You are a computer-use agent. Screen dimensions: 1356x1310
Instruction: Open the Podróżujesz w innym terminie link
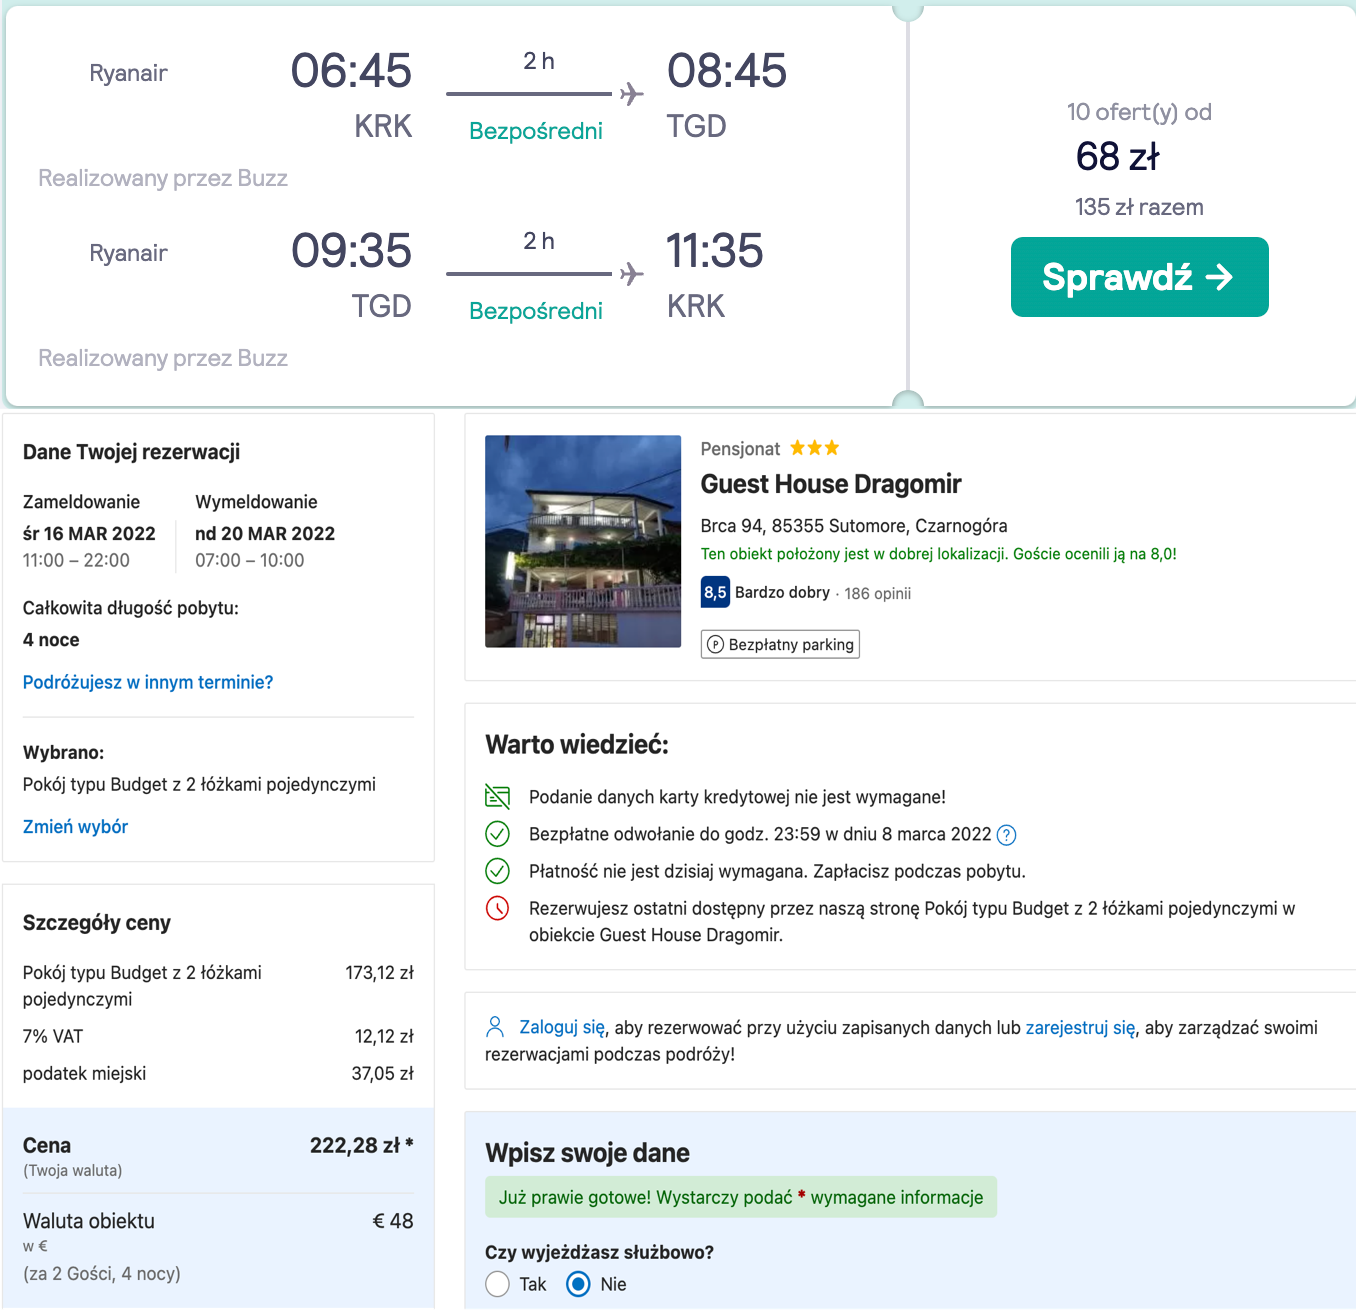148,682
